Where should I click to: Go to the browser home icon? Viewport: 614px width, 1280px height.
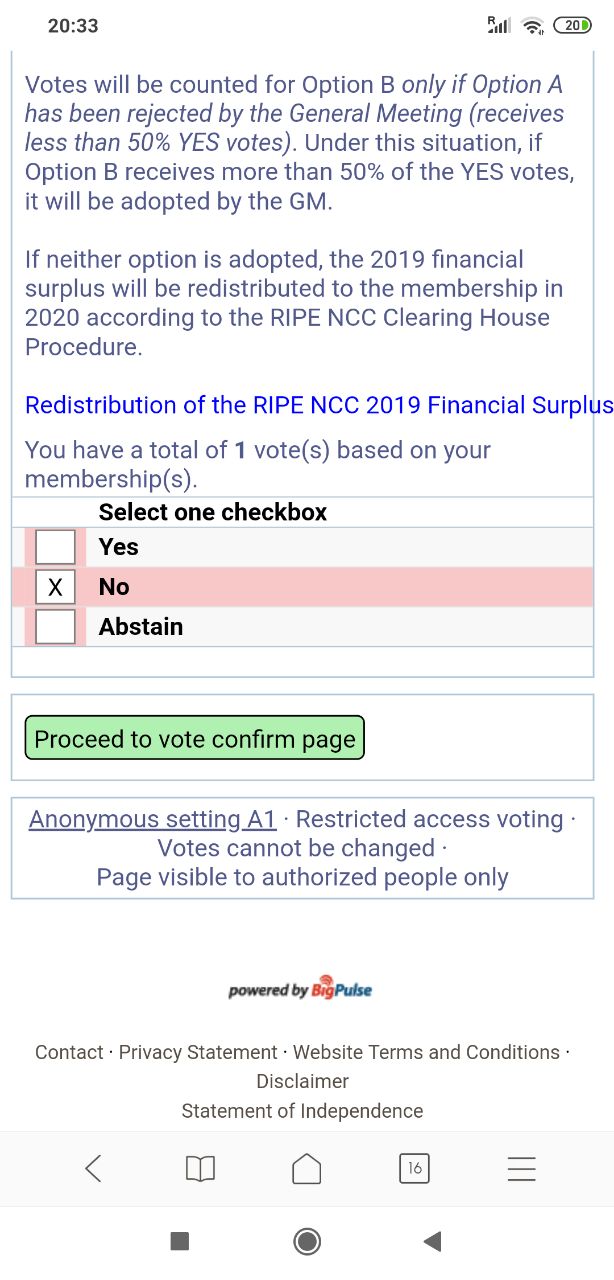307,1168
